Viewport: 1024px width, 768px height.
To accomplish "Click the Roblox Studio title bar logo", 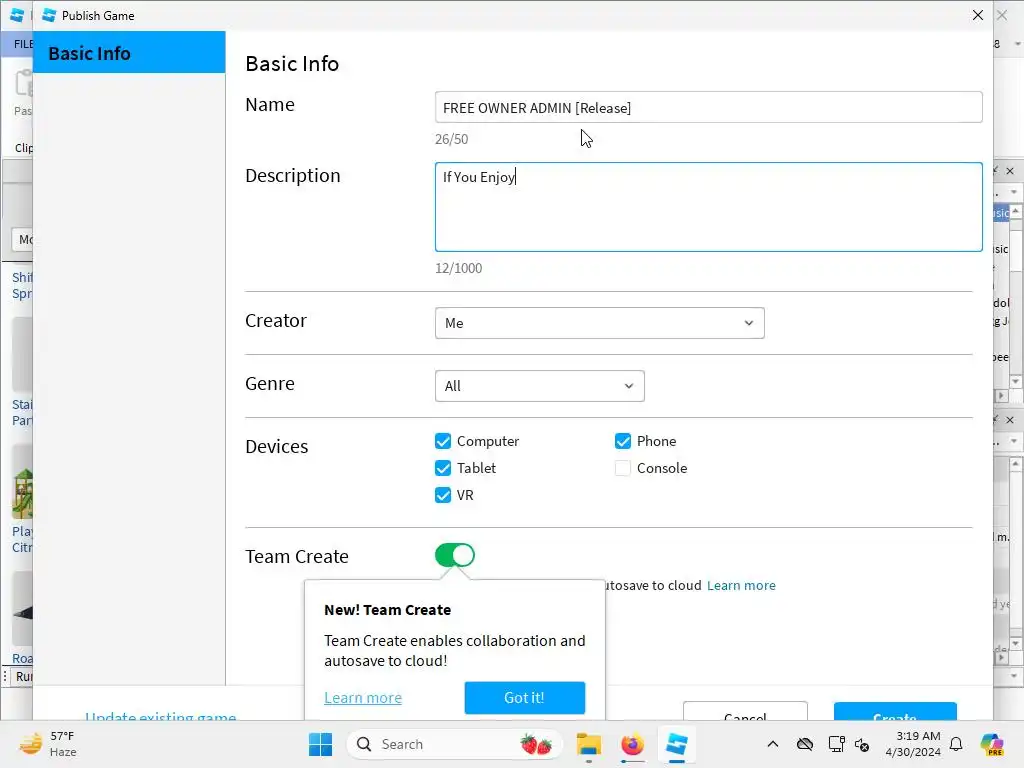I will [17, 15].
